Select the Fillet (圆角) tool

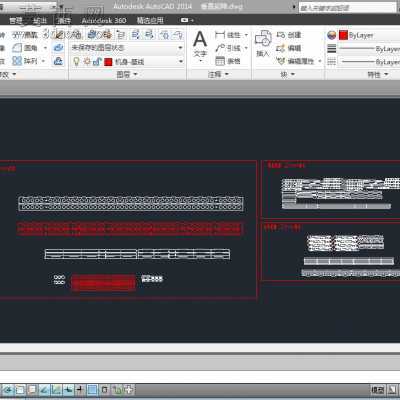(25, 48)
